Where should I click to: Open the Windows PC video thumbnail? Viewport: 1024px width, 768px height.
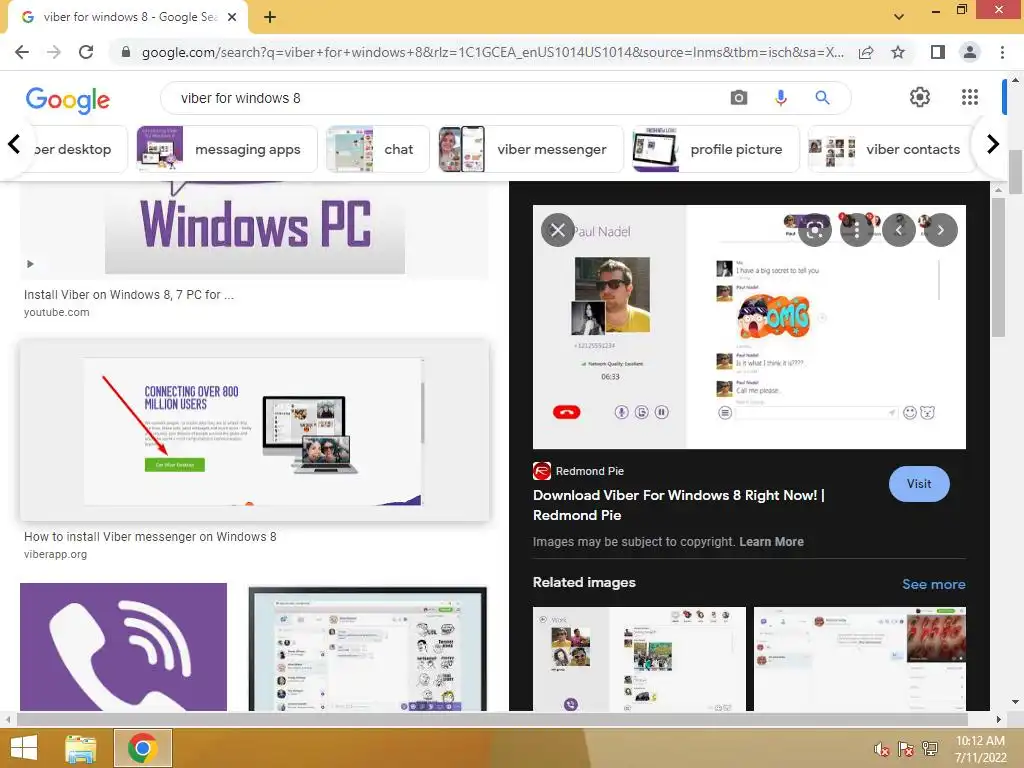click(254, 230)
